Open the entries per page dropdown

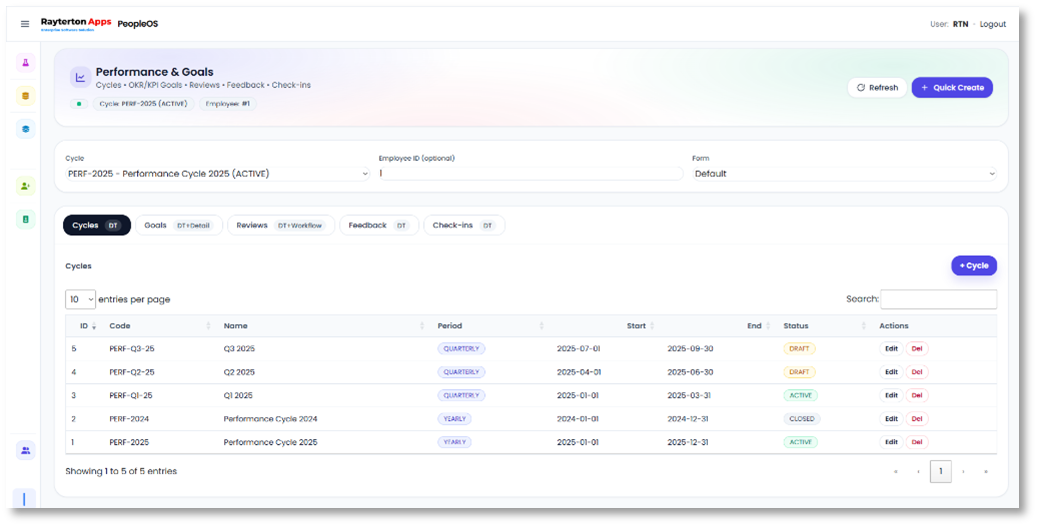tap(80, 299)
